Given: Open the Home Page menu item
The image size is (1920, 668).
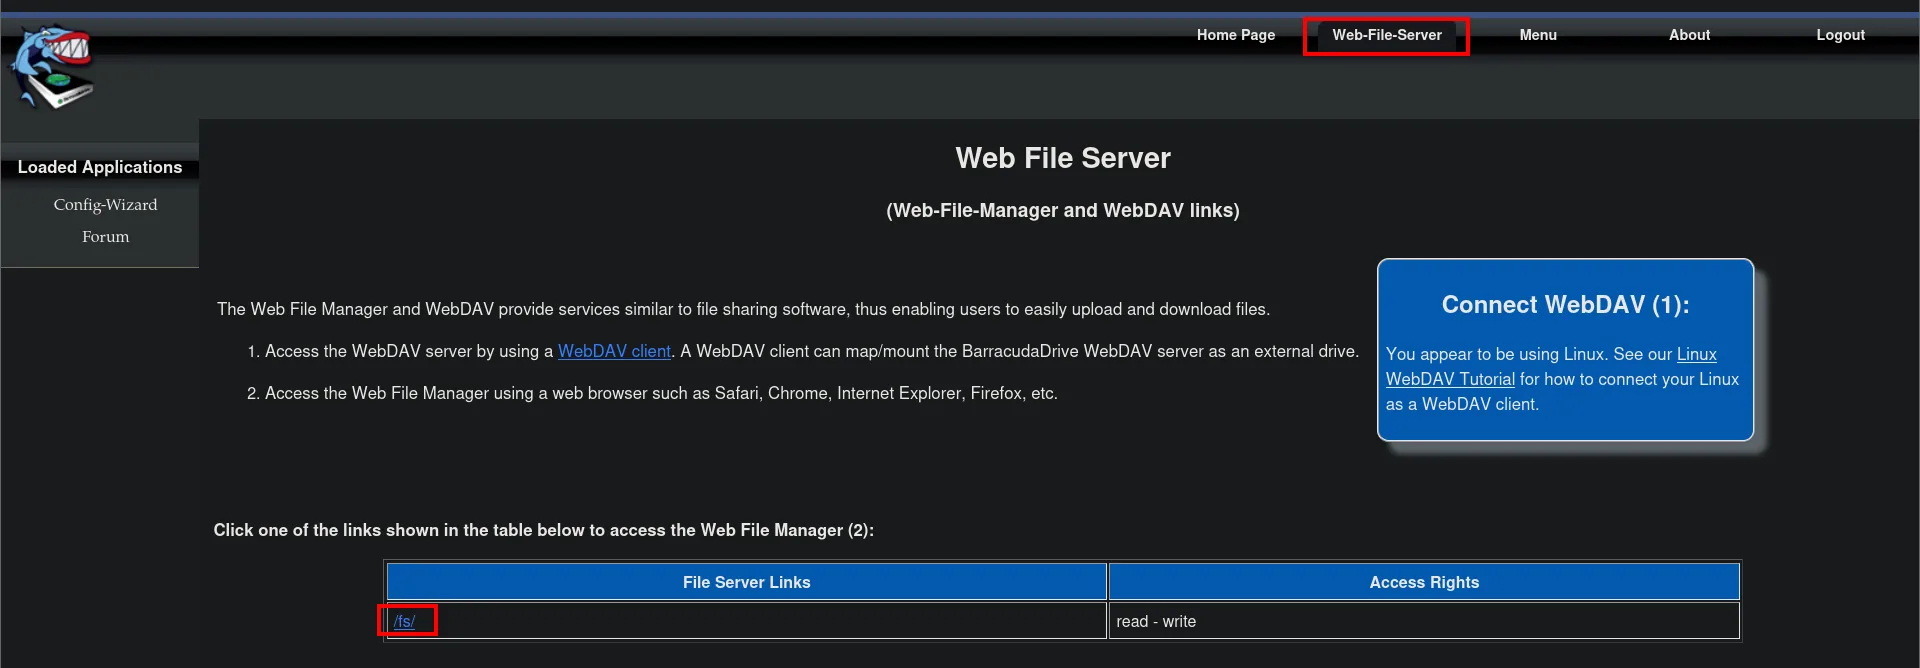Looking at the screenshot, I should (1236, 35).
